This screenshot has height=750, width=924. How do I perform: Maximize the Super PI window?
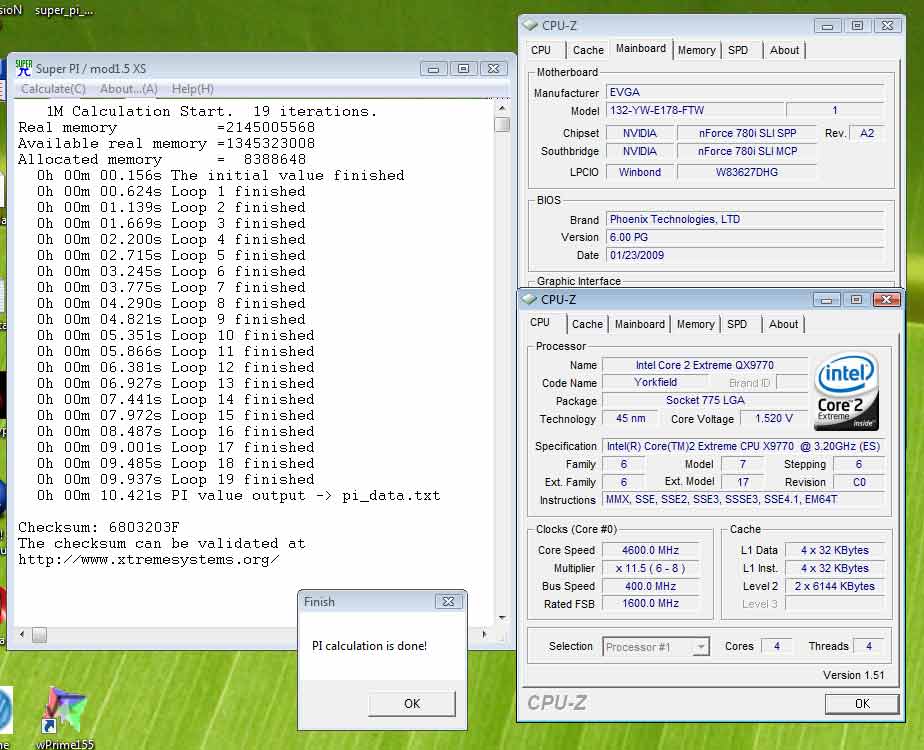click(x=464, y=68)
